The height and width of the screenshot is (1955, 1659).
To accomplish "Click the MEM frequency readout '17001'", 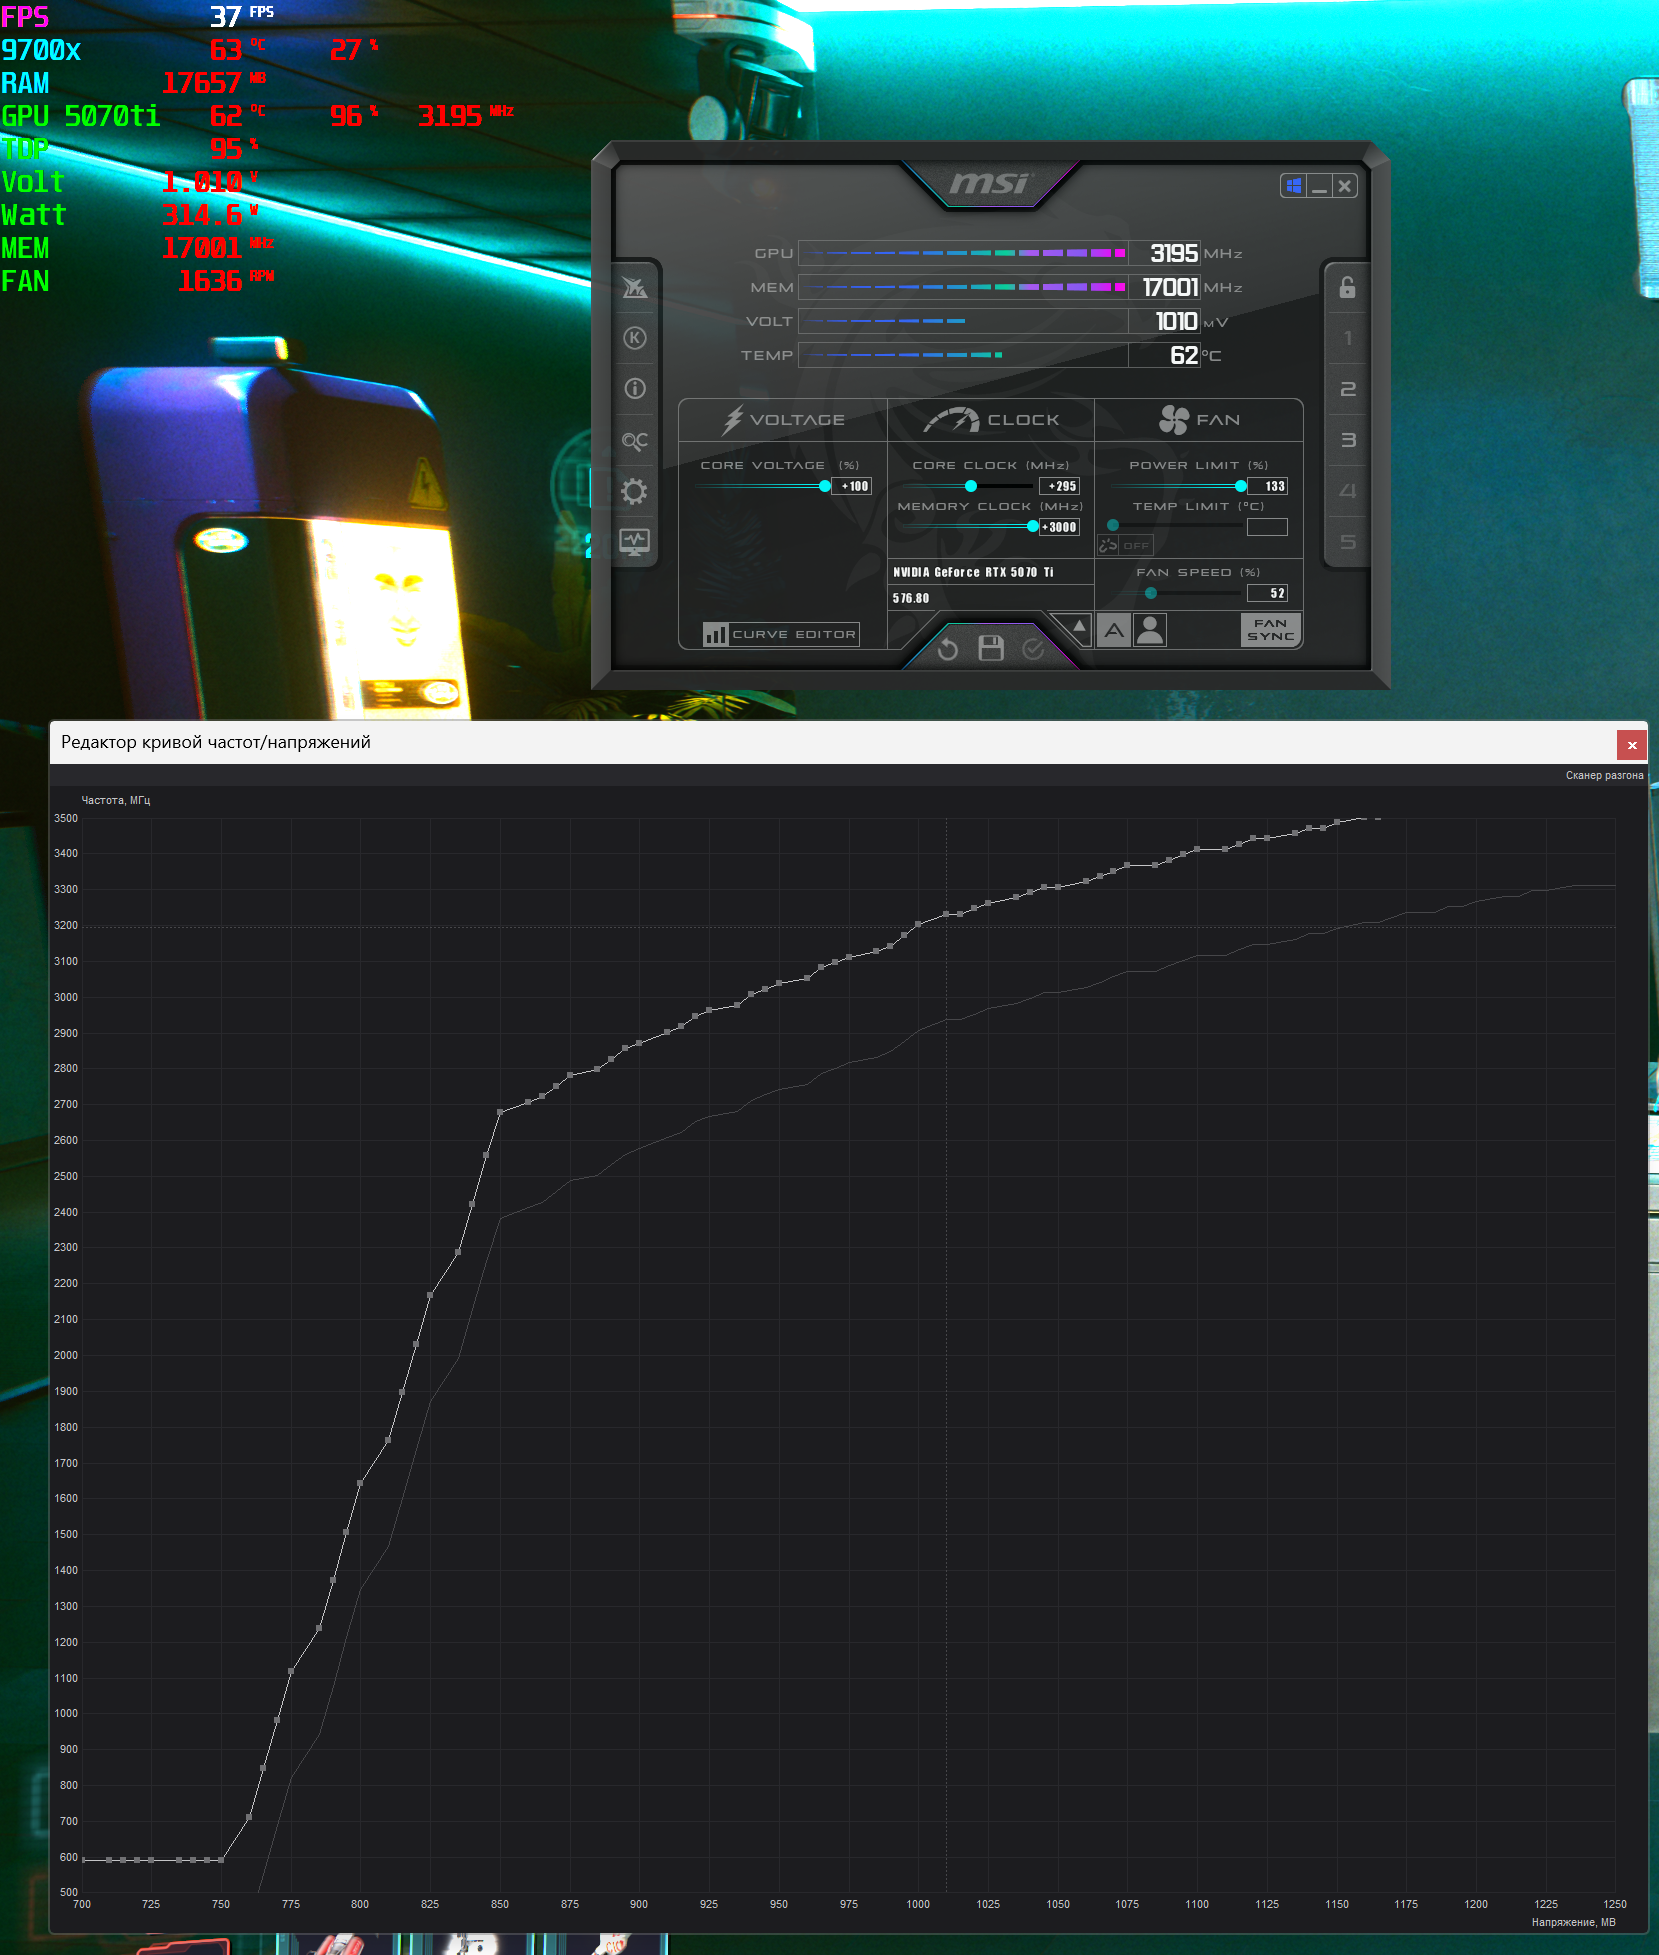I will (x=1170, y=287).
